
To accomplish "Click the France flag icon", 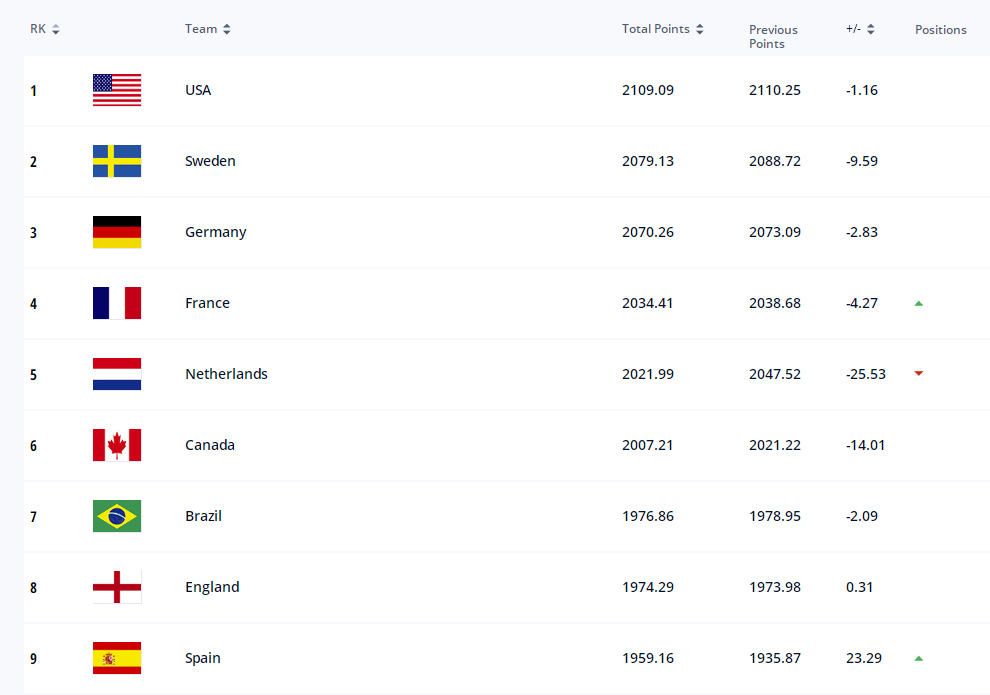I will tap(117, 303).
